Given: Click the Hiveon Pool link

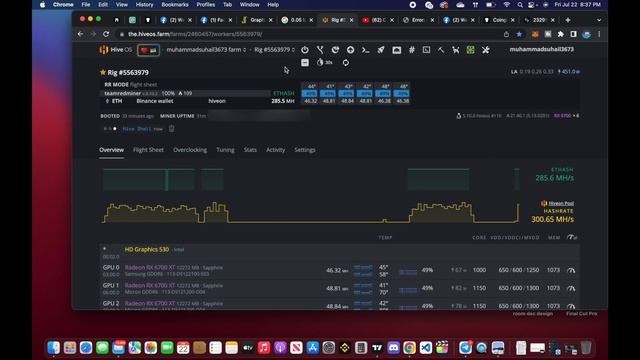Looking at the screenshot, I should [x=561, y=203].
